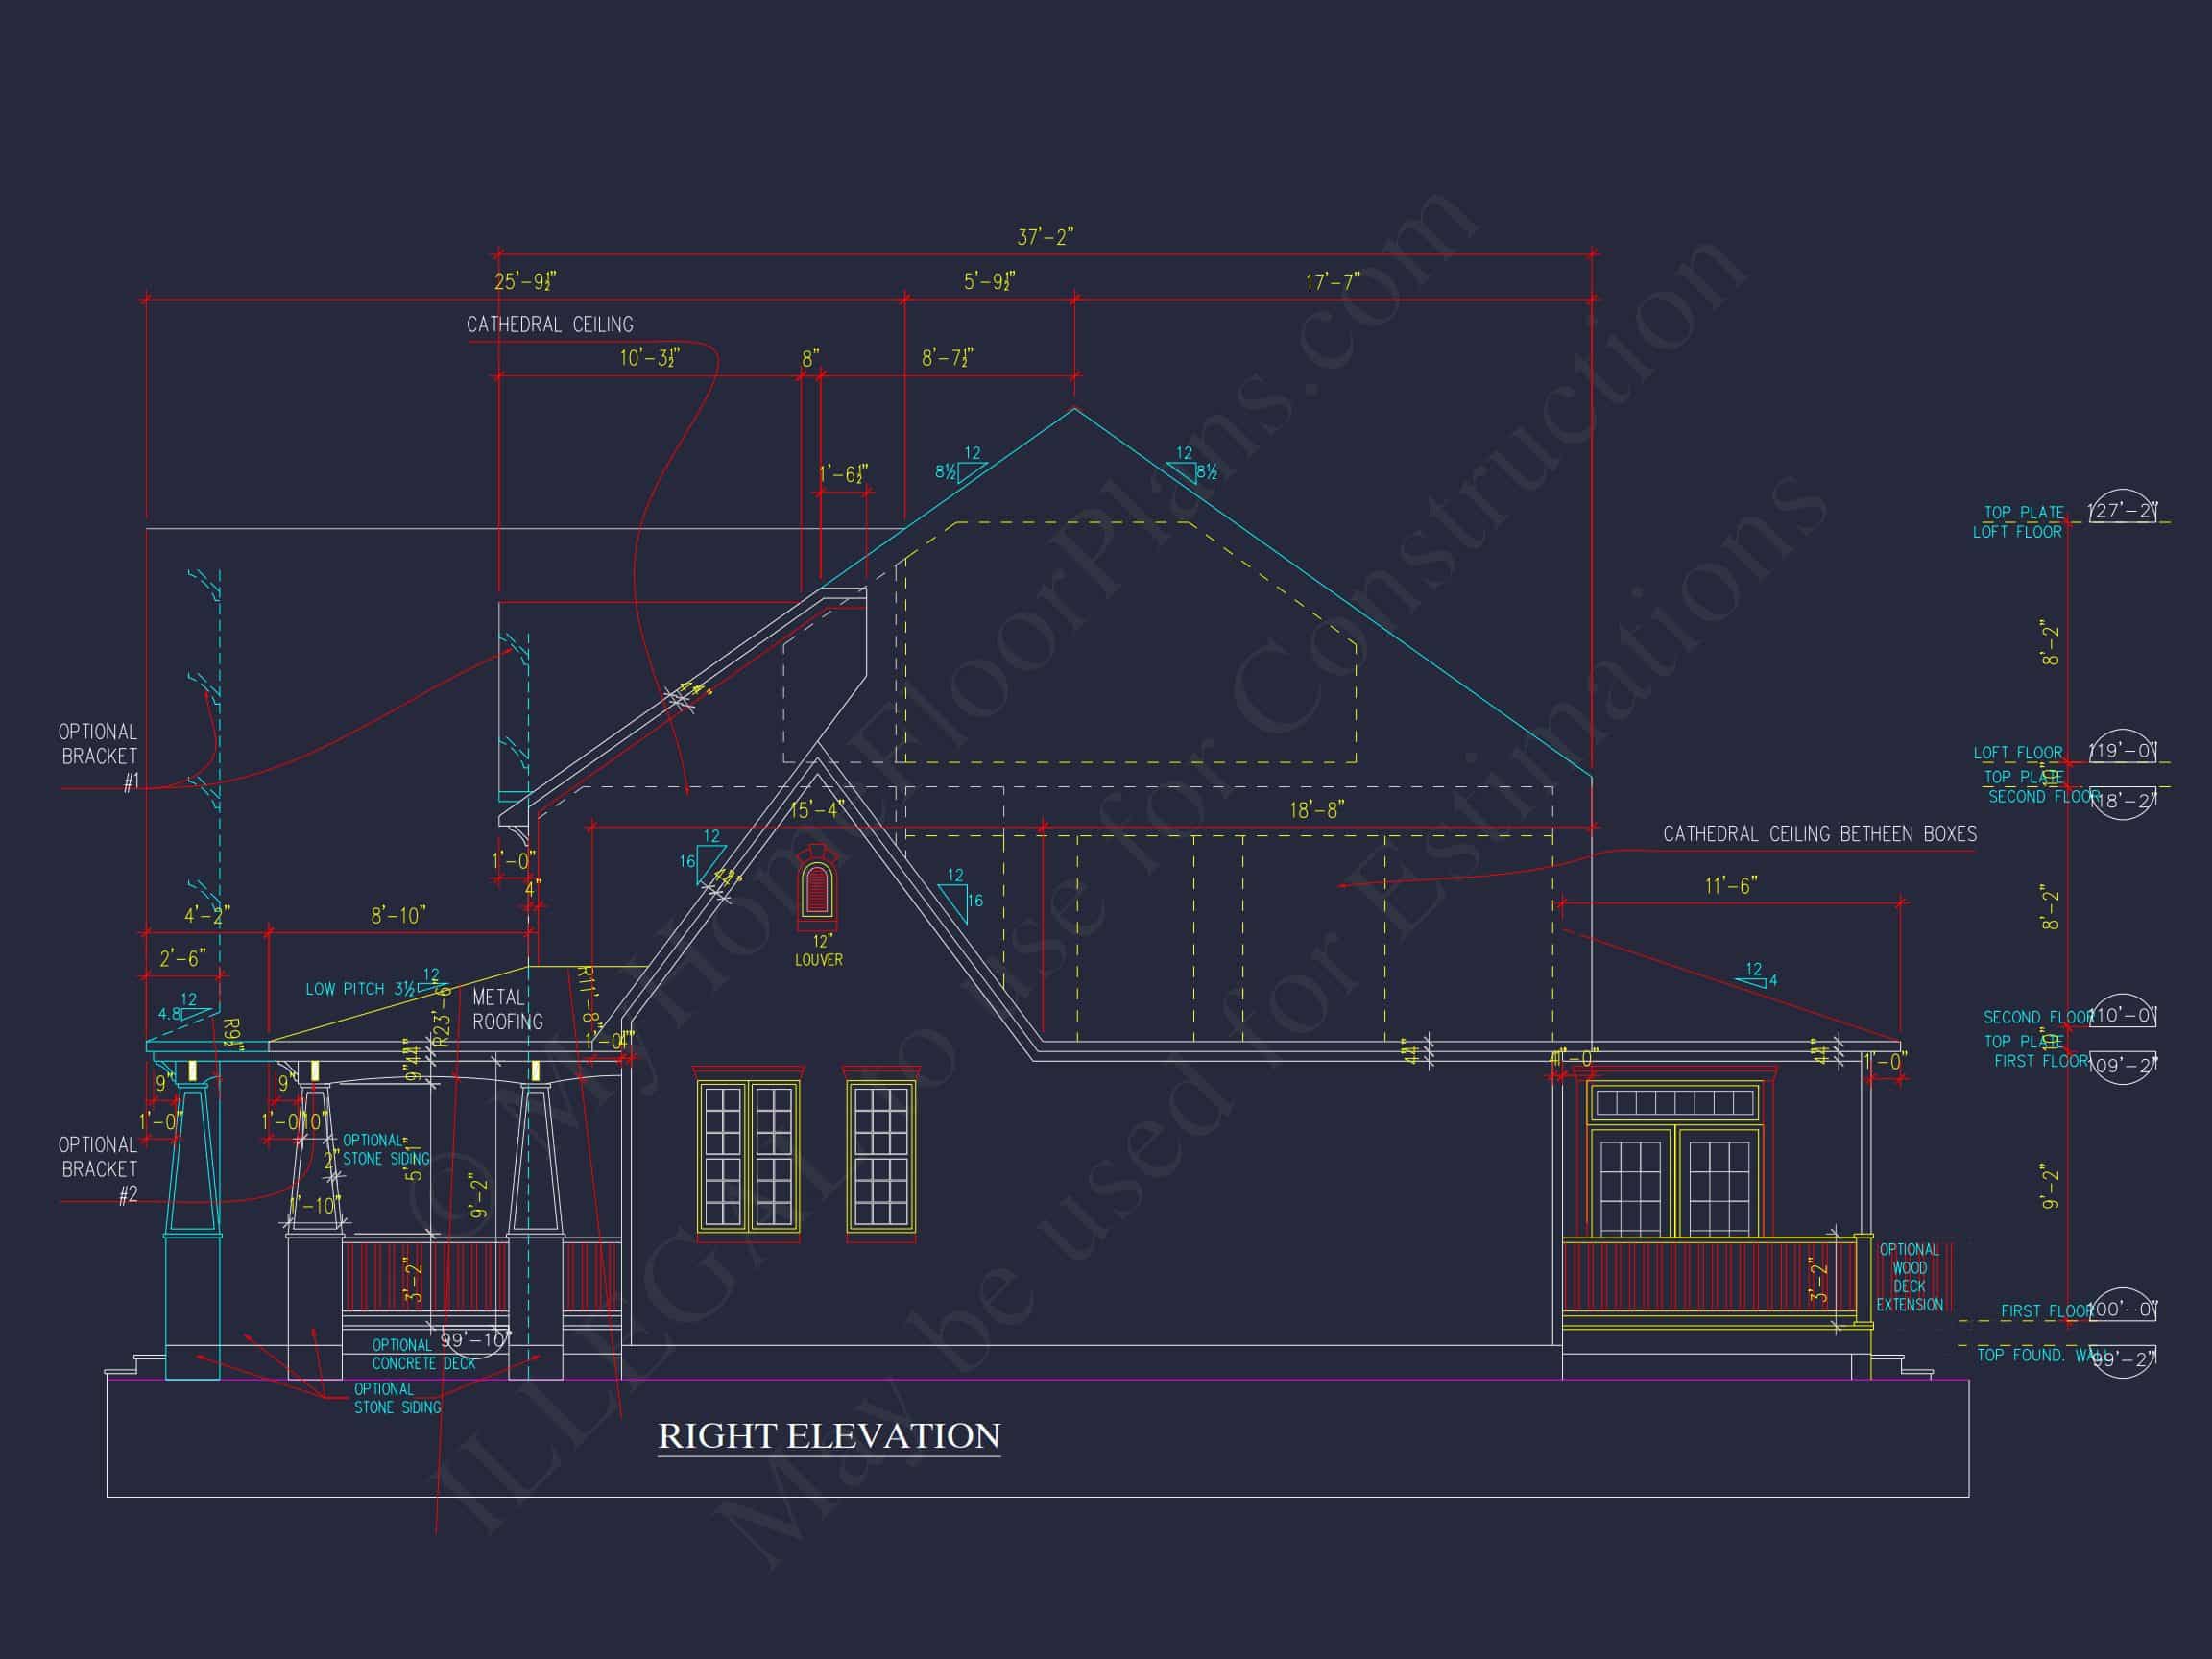Select the left 8½ roof pitch triangle
The image size is (2212, 1659).
point(969,471)
